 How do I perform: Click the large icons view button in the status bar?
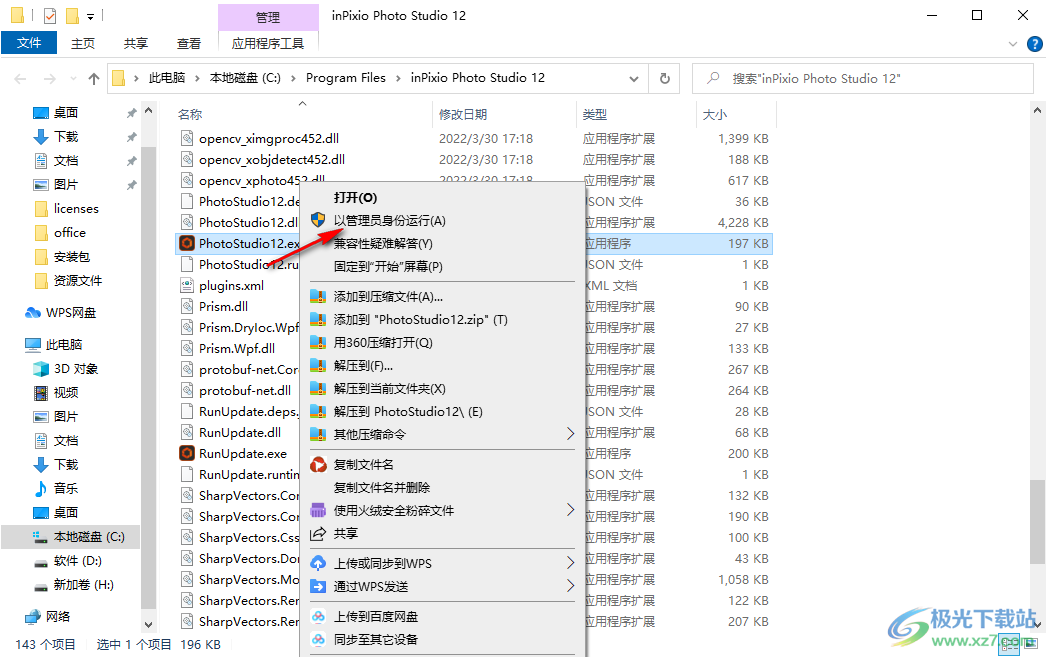tap(1032, 644)
